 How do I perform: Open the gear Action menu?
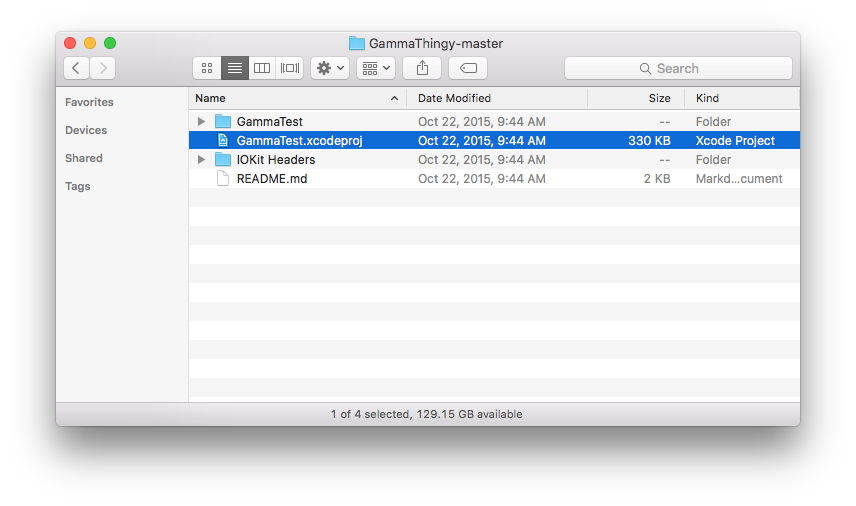point(330,68)
